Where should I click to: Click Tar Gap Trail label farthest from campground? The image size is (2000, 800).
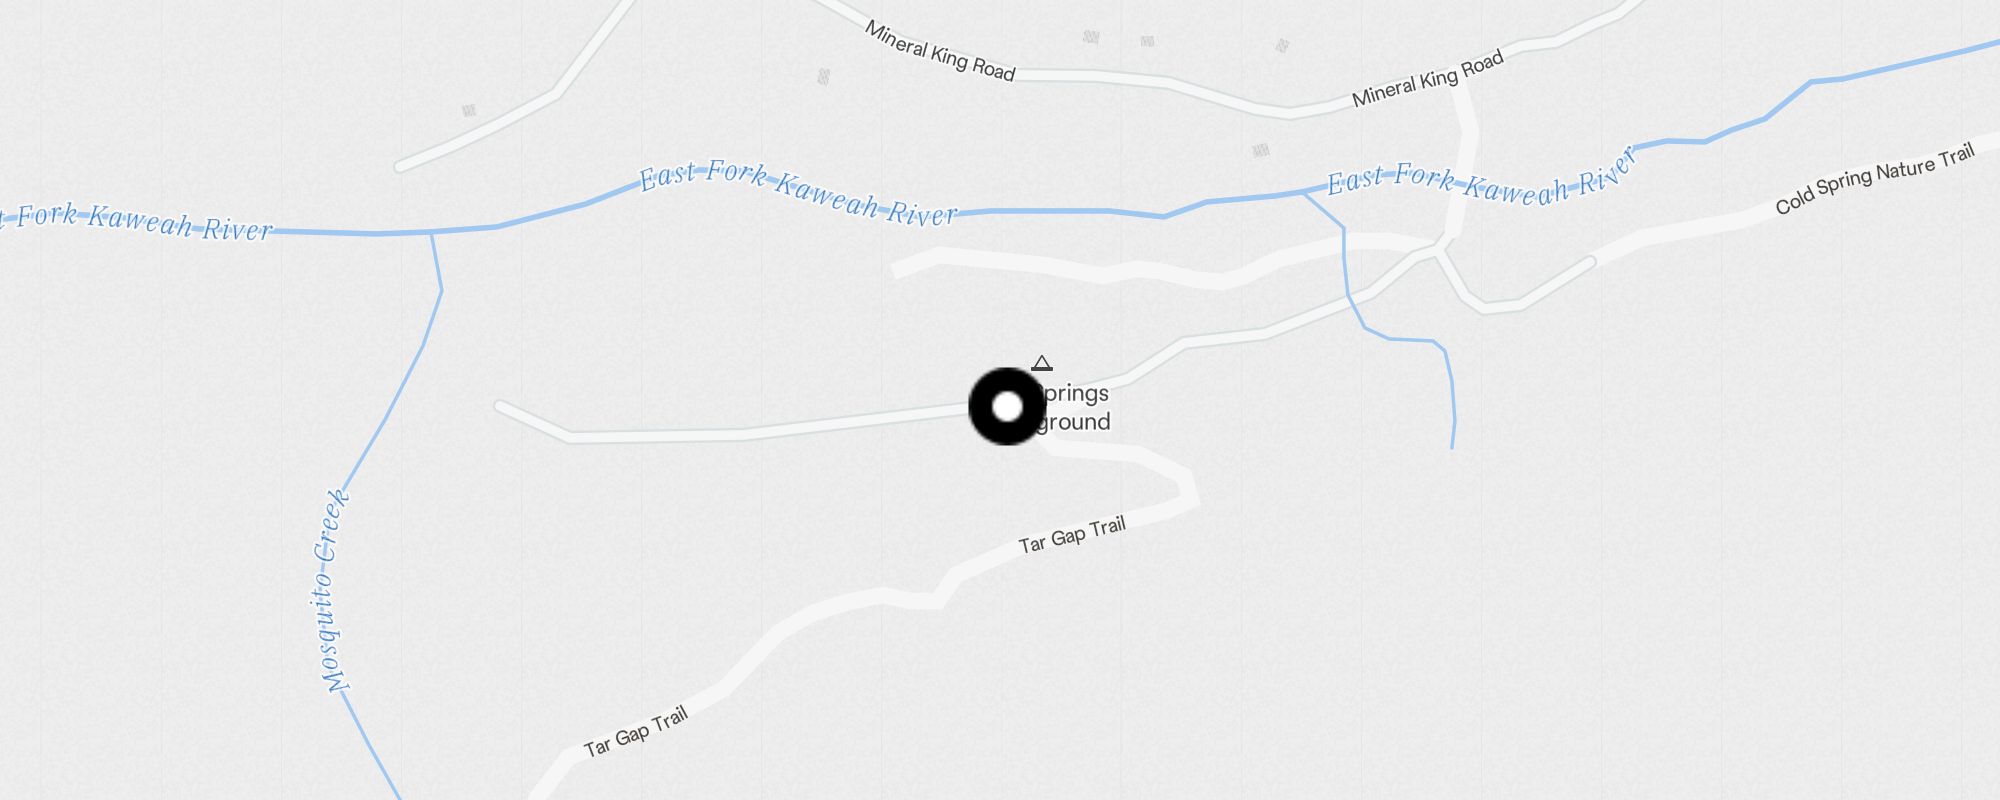(x=636, y=731)
